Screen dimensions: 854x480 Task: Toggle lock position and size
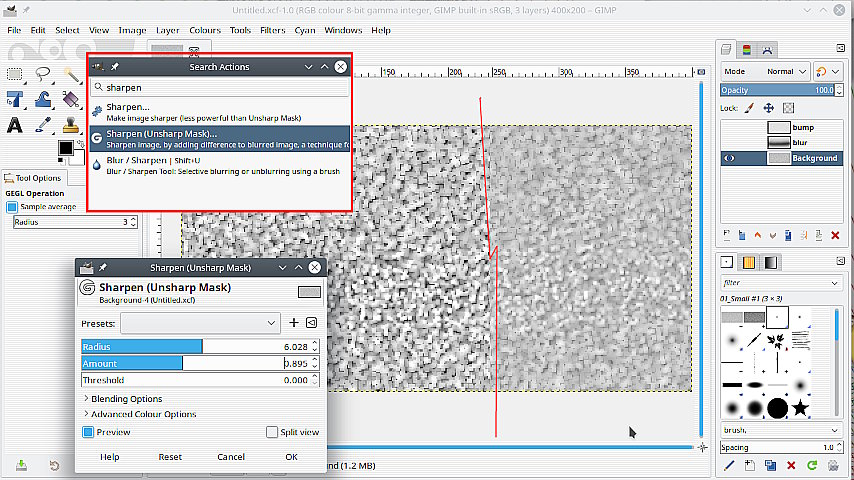tap(768, 108)
